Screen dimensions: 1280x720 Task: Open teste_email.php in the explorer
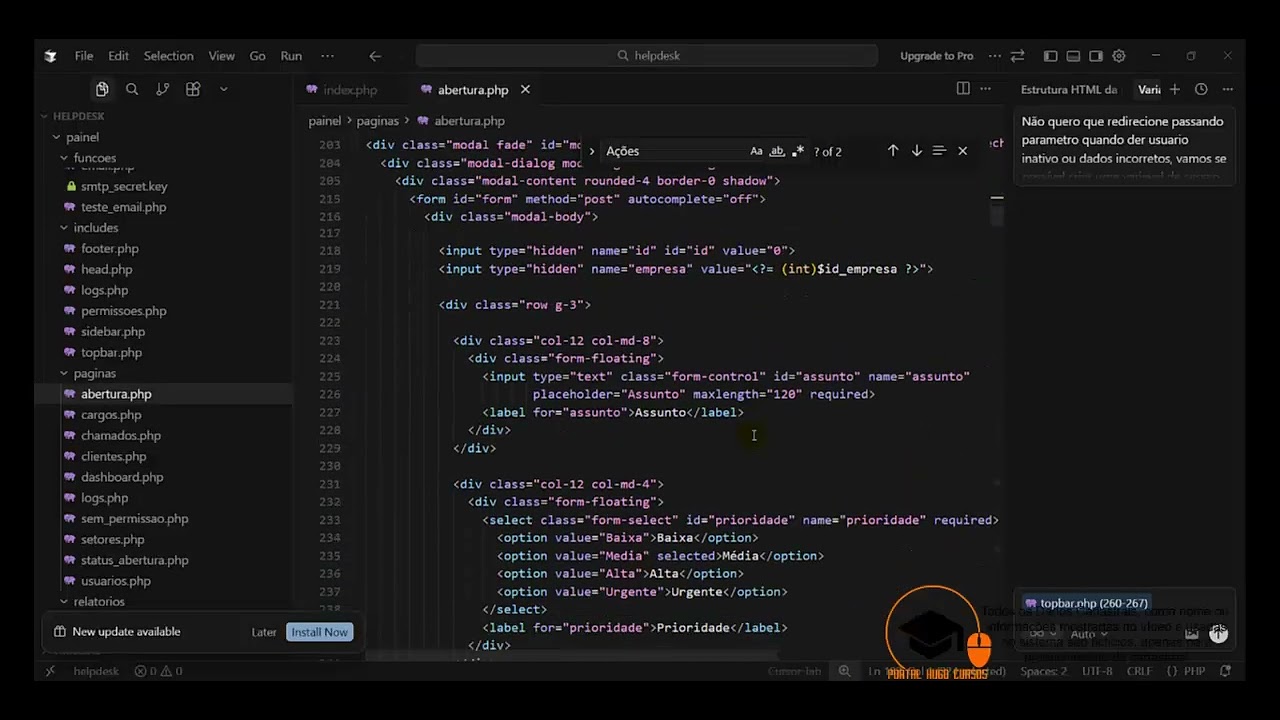(x=123, y=207)
